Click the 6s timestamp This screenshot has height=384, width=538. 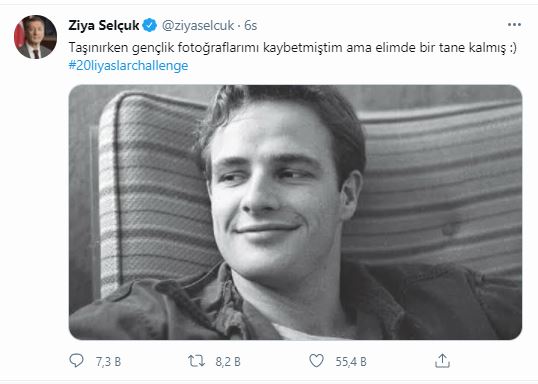pyautogui.click(x=250, y=25)
